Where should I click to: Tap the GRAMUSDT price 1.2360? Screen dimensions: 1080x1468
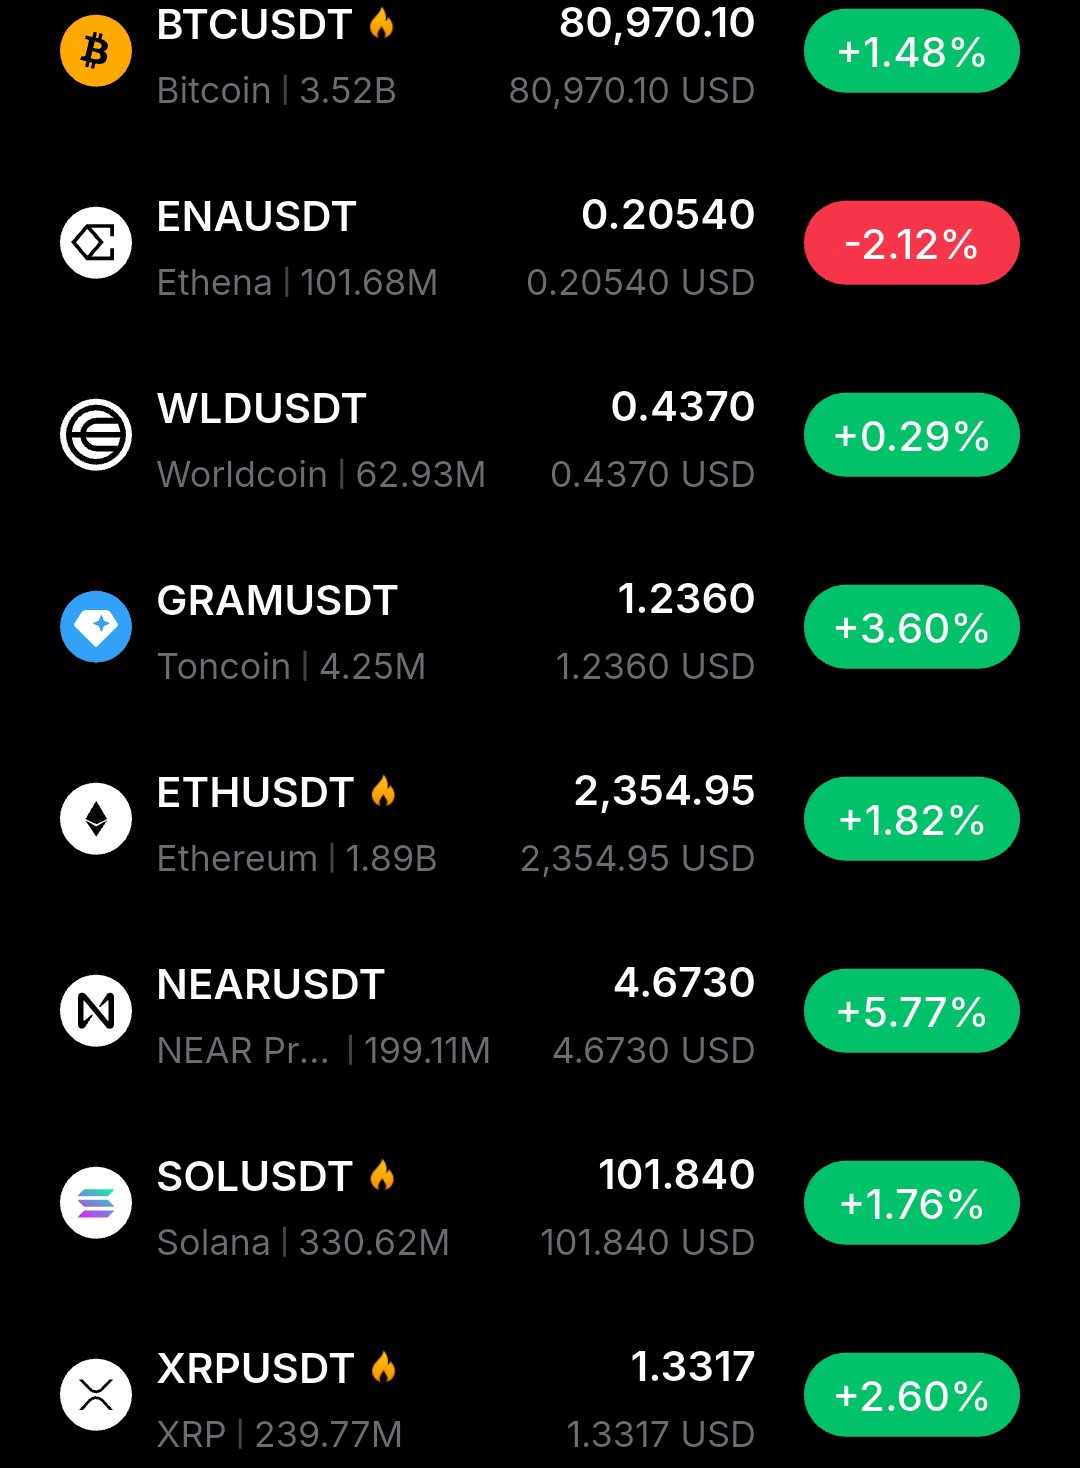coord(686,599)
